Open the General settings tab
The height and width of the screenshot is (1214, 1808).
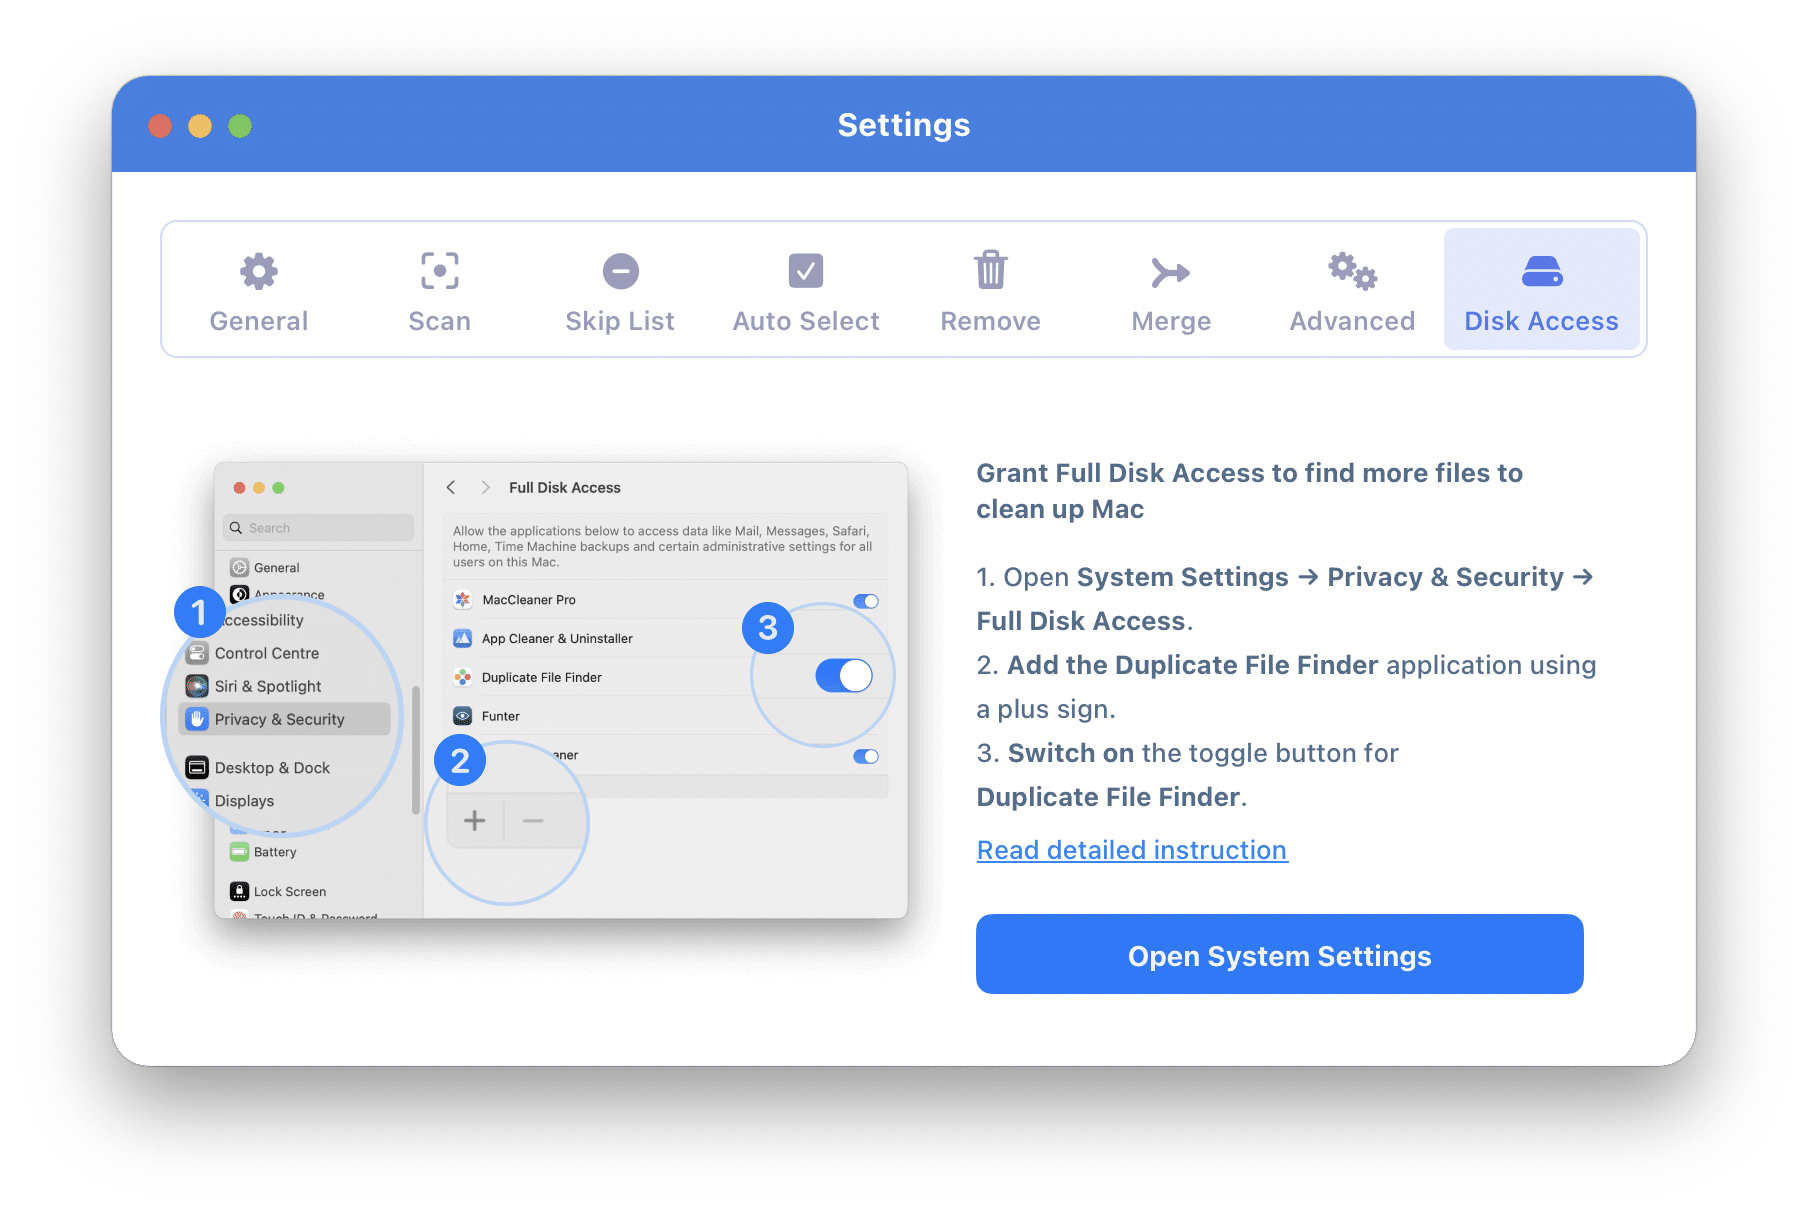(x=259, y=290)
